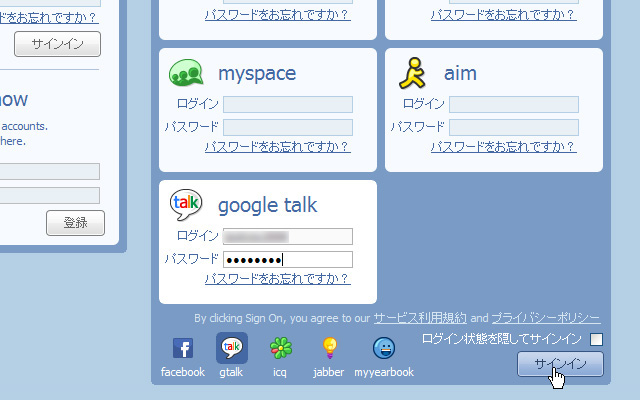Click the lower left-panel registration field
The height and width of the screenshot is (400, 640).
[x=50, y=195]
